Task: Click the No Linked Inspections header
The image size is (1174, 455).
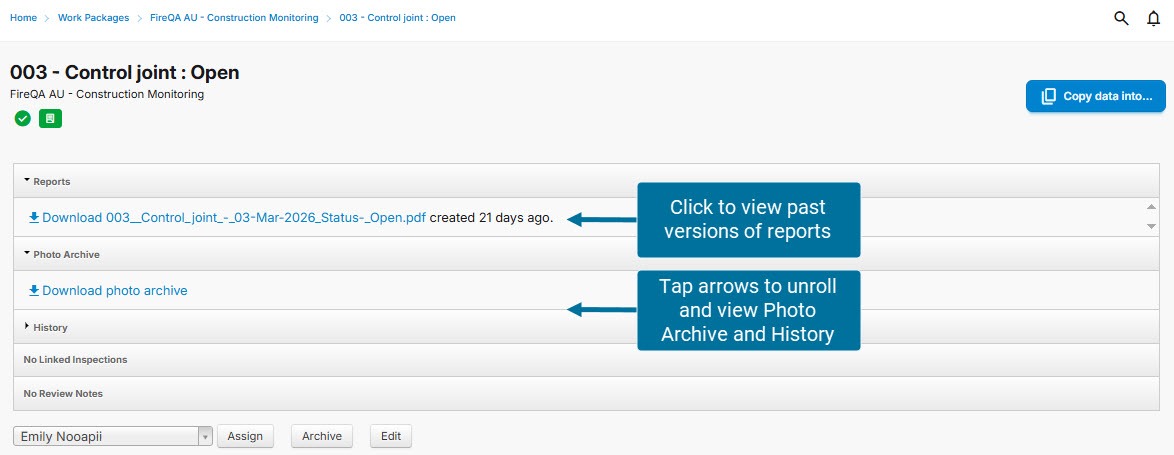Action: tap(75, 360)
